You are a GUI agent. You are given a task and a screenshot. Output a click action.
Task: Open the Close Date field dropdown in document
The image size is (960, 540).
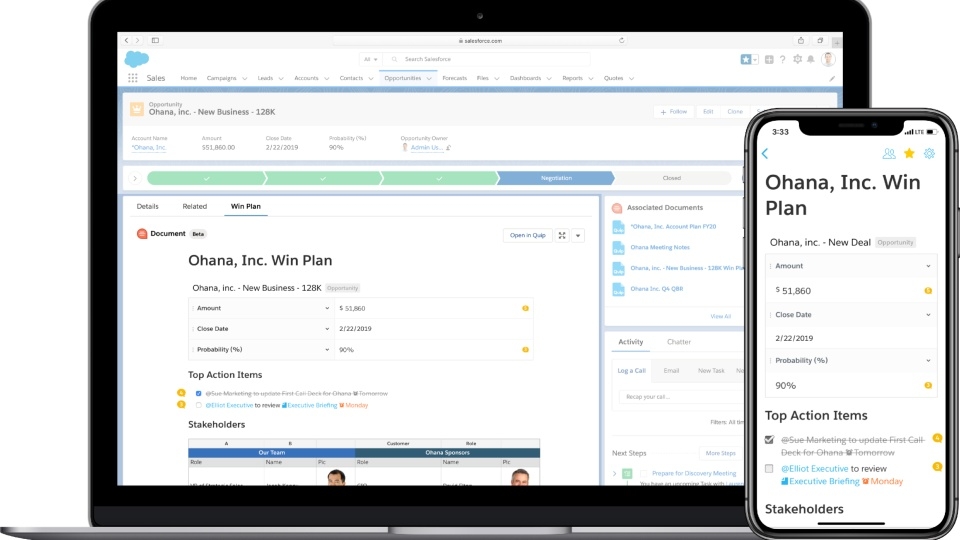coord(327,329)
